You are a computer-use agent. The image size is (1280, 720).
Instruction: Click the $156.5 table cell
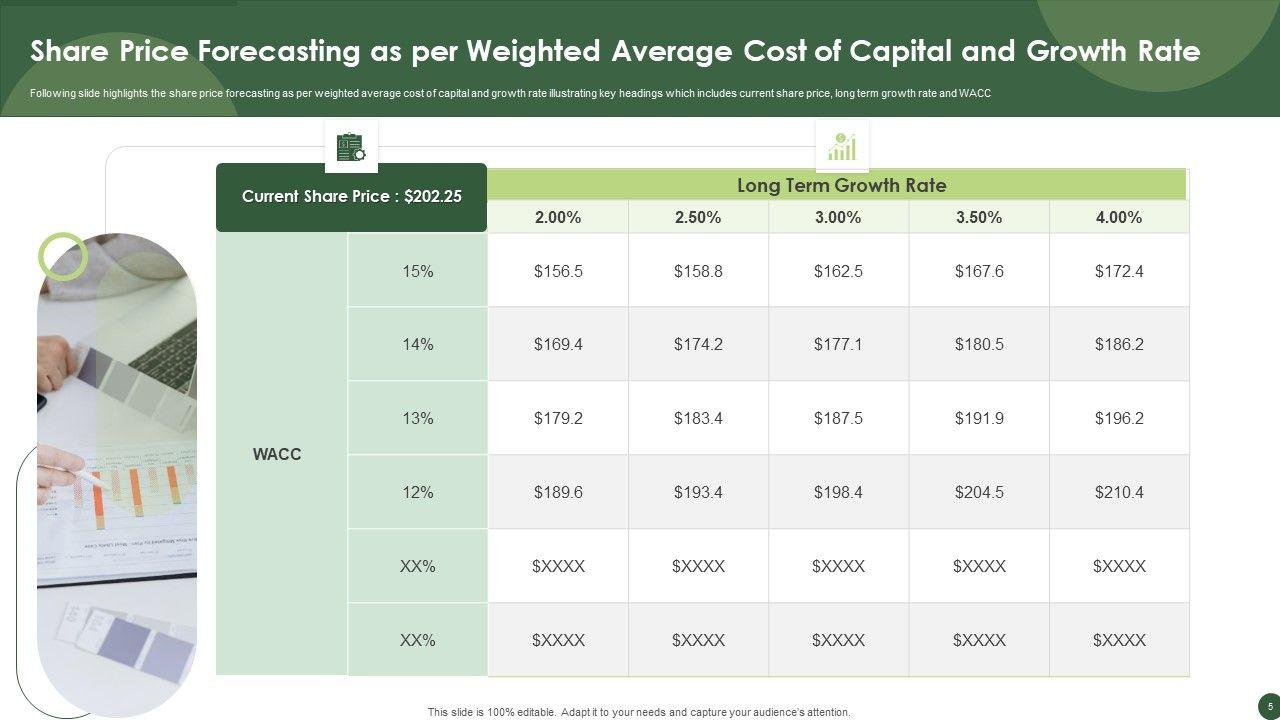pos(558,270)
